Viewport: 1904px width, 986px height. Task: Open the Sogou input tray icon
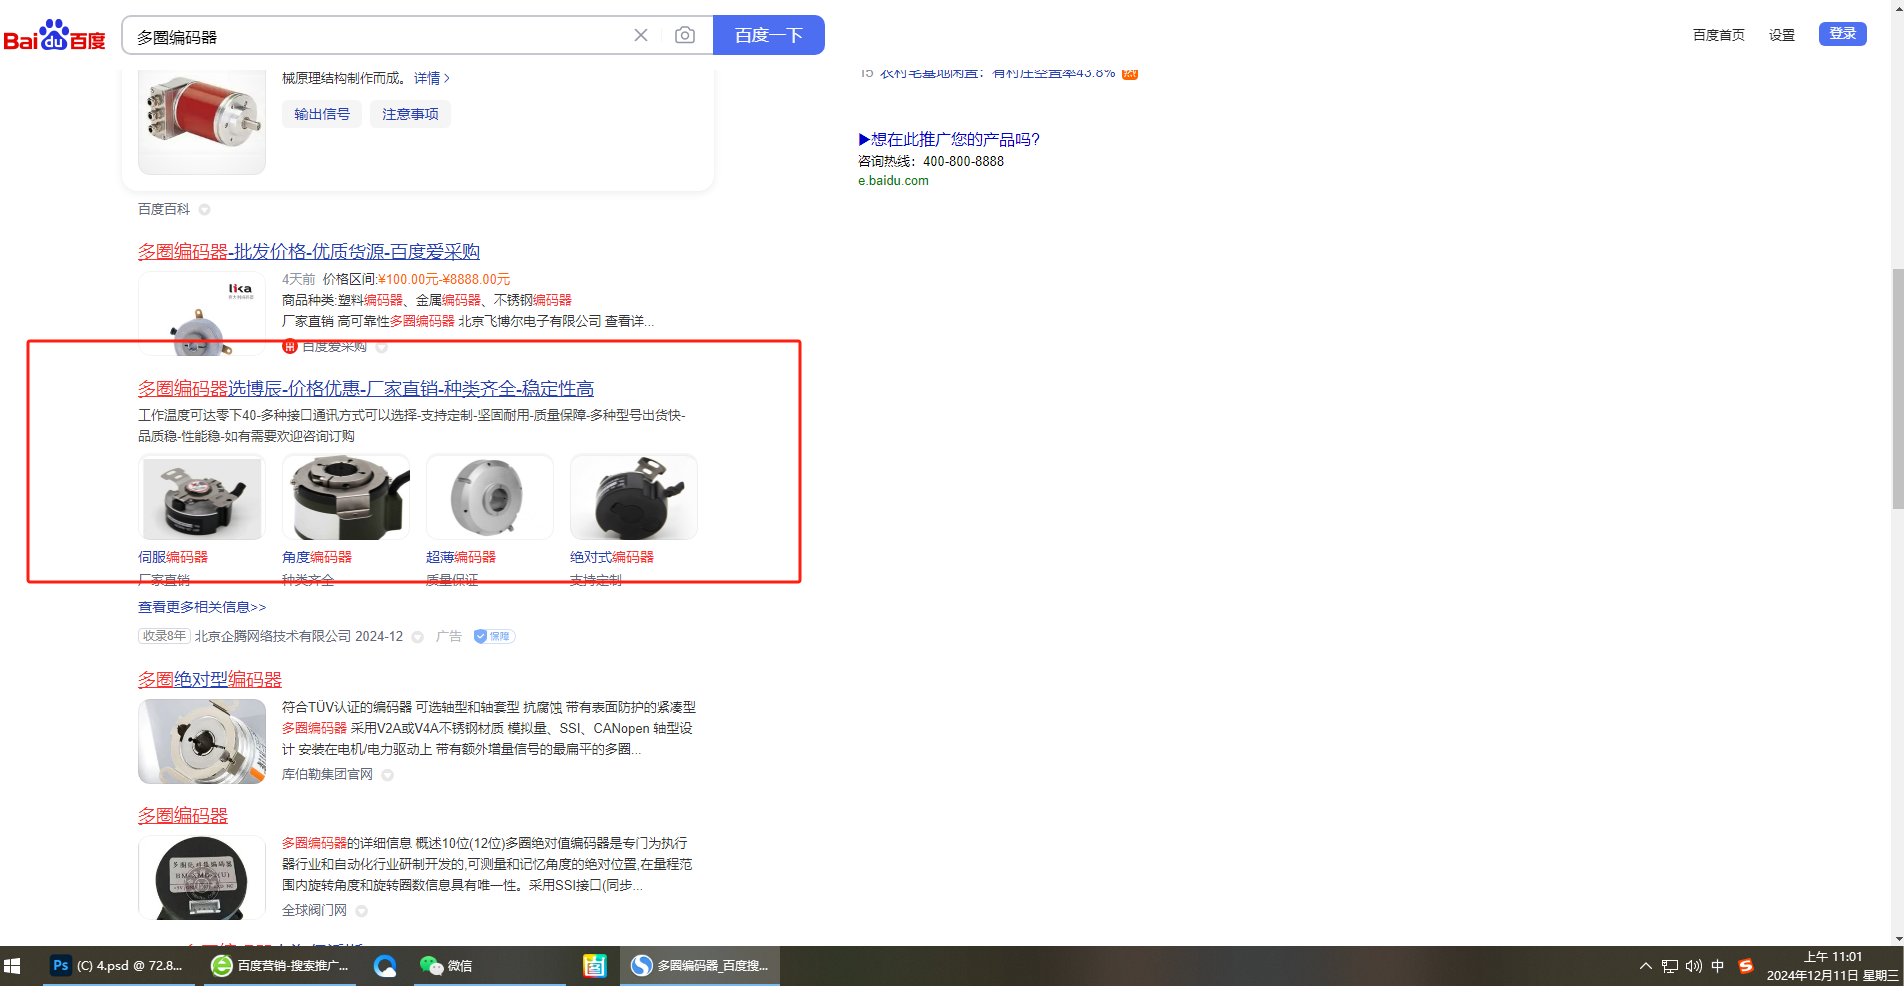tap(1745, 966)
